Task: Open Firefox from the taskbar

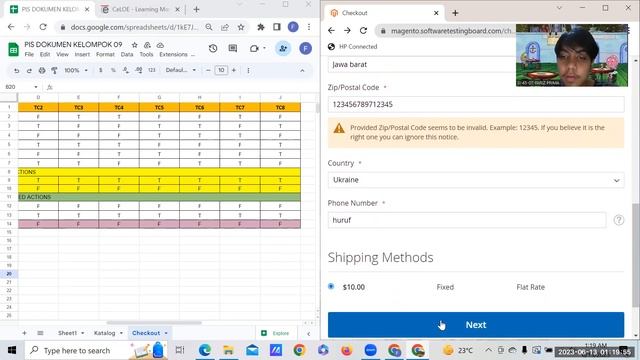Action: [347, 350]
